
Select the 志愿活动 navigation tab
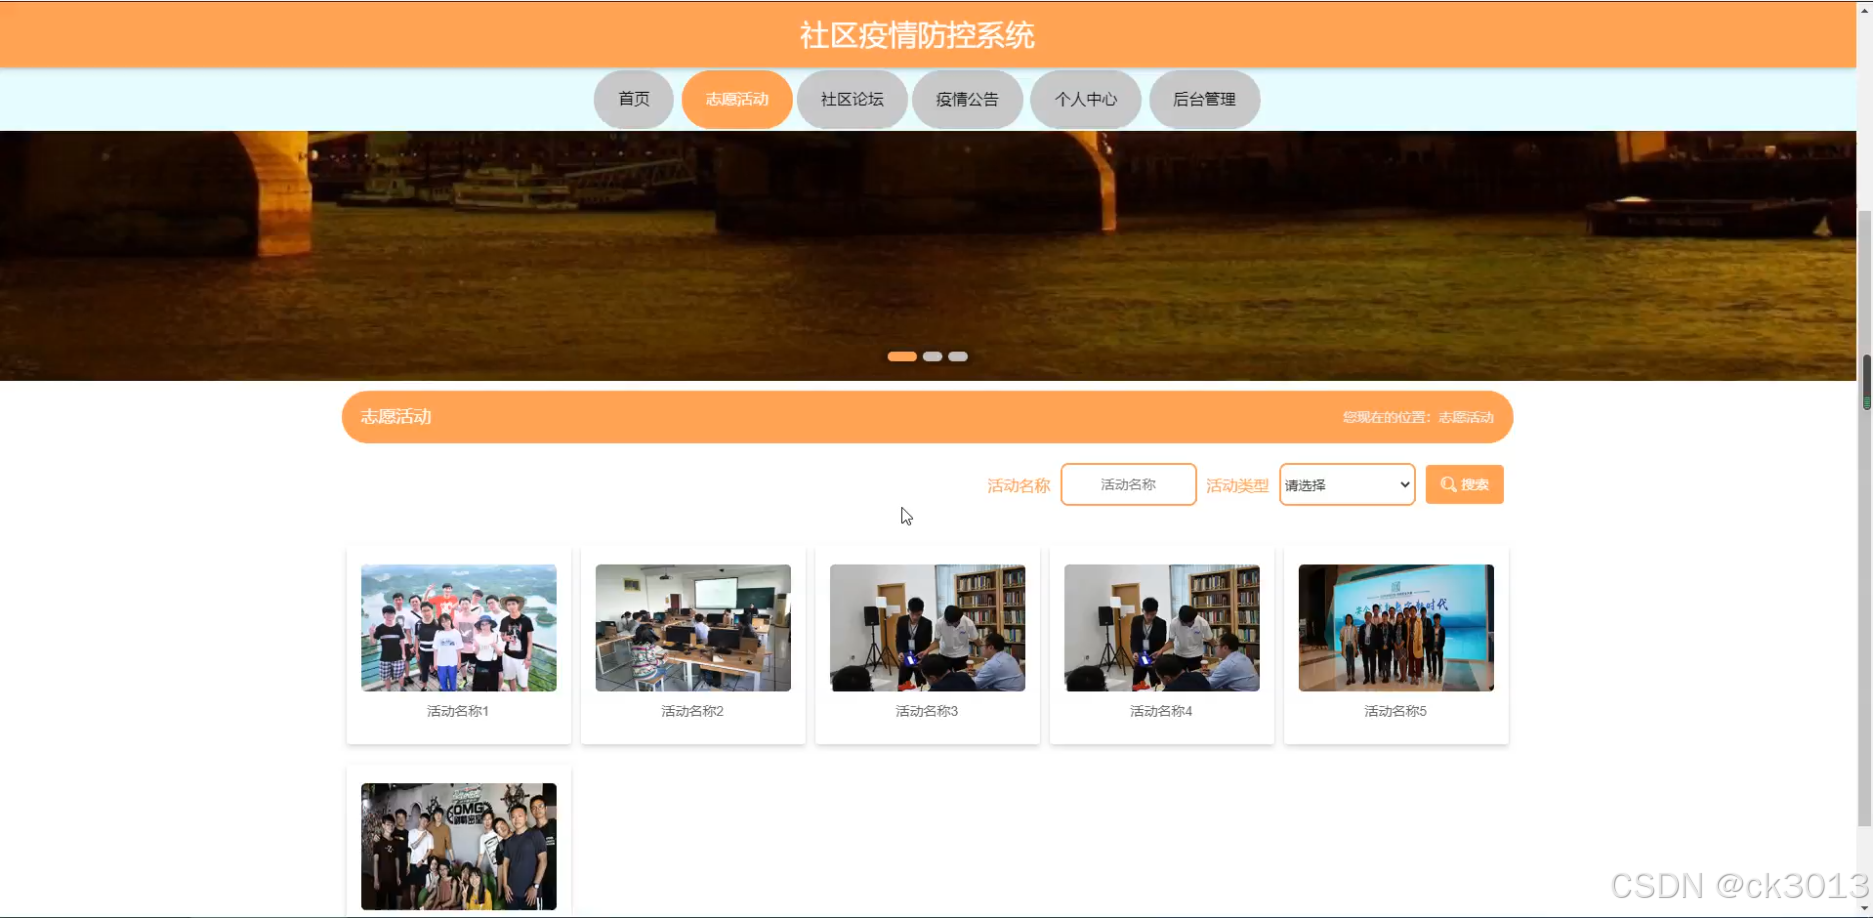[737, 99]
